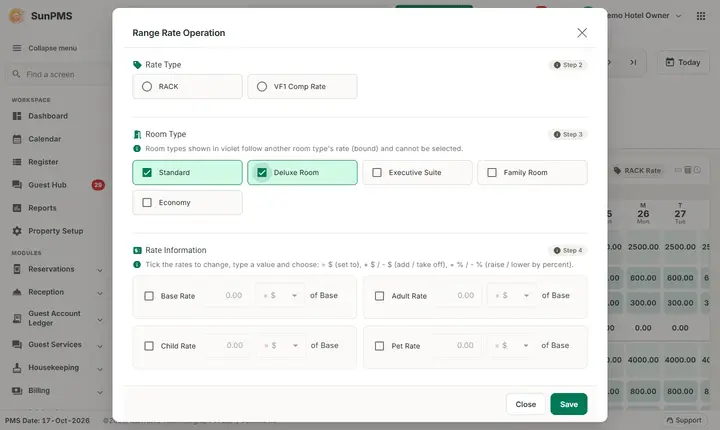Click the Billing icon
Screen dimensions: 720x430
pos(17,390)
